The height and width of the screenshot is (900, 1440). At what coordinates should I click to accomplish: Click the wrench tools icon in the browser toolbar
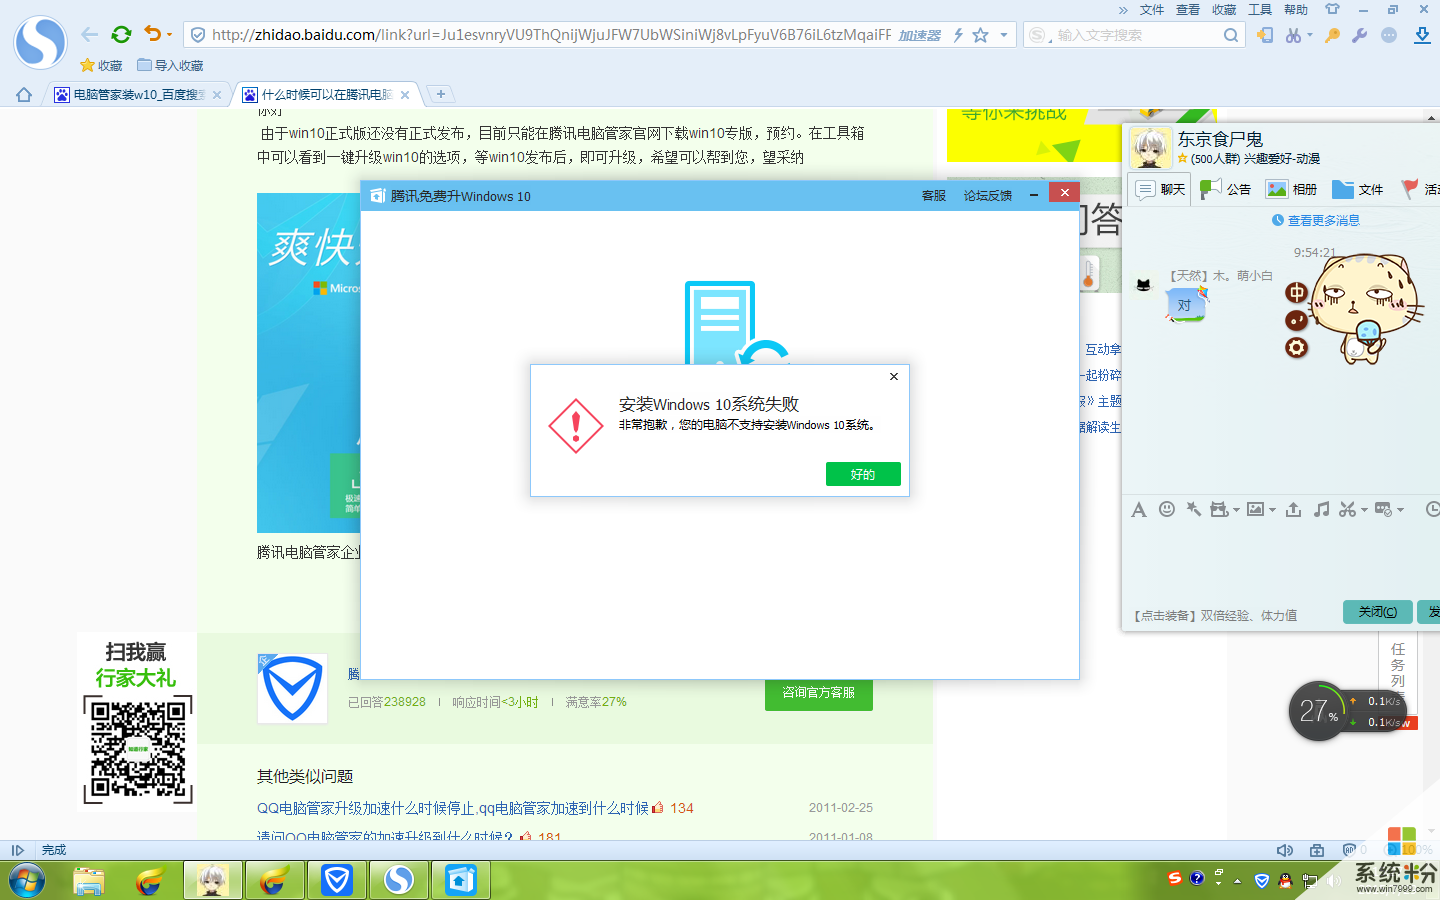coord(1359,35)
